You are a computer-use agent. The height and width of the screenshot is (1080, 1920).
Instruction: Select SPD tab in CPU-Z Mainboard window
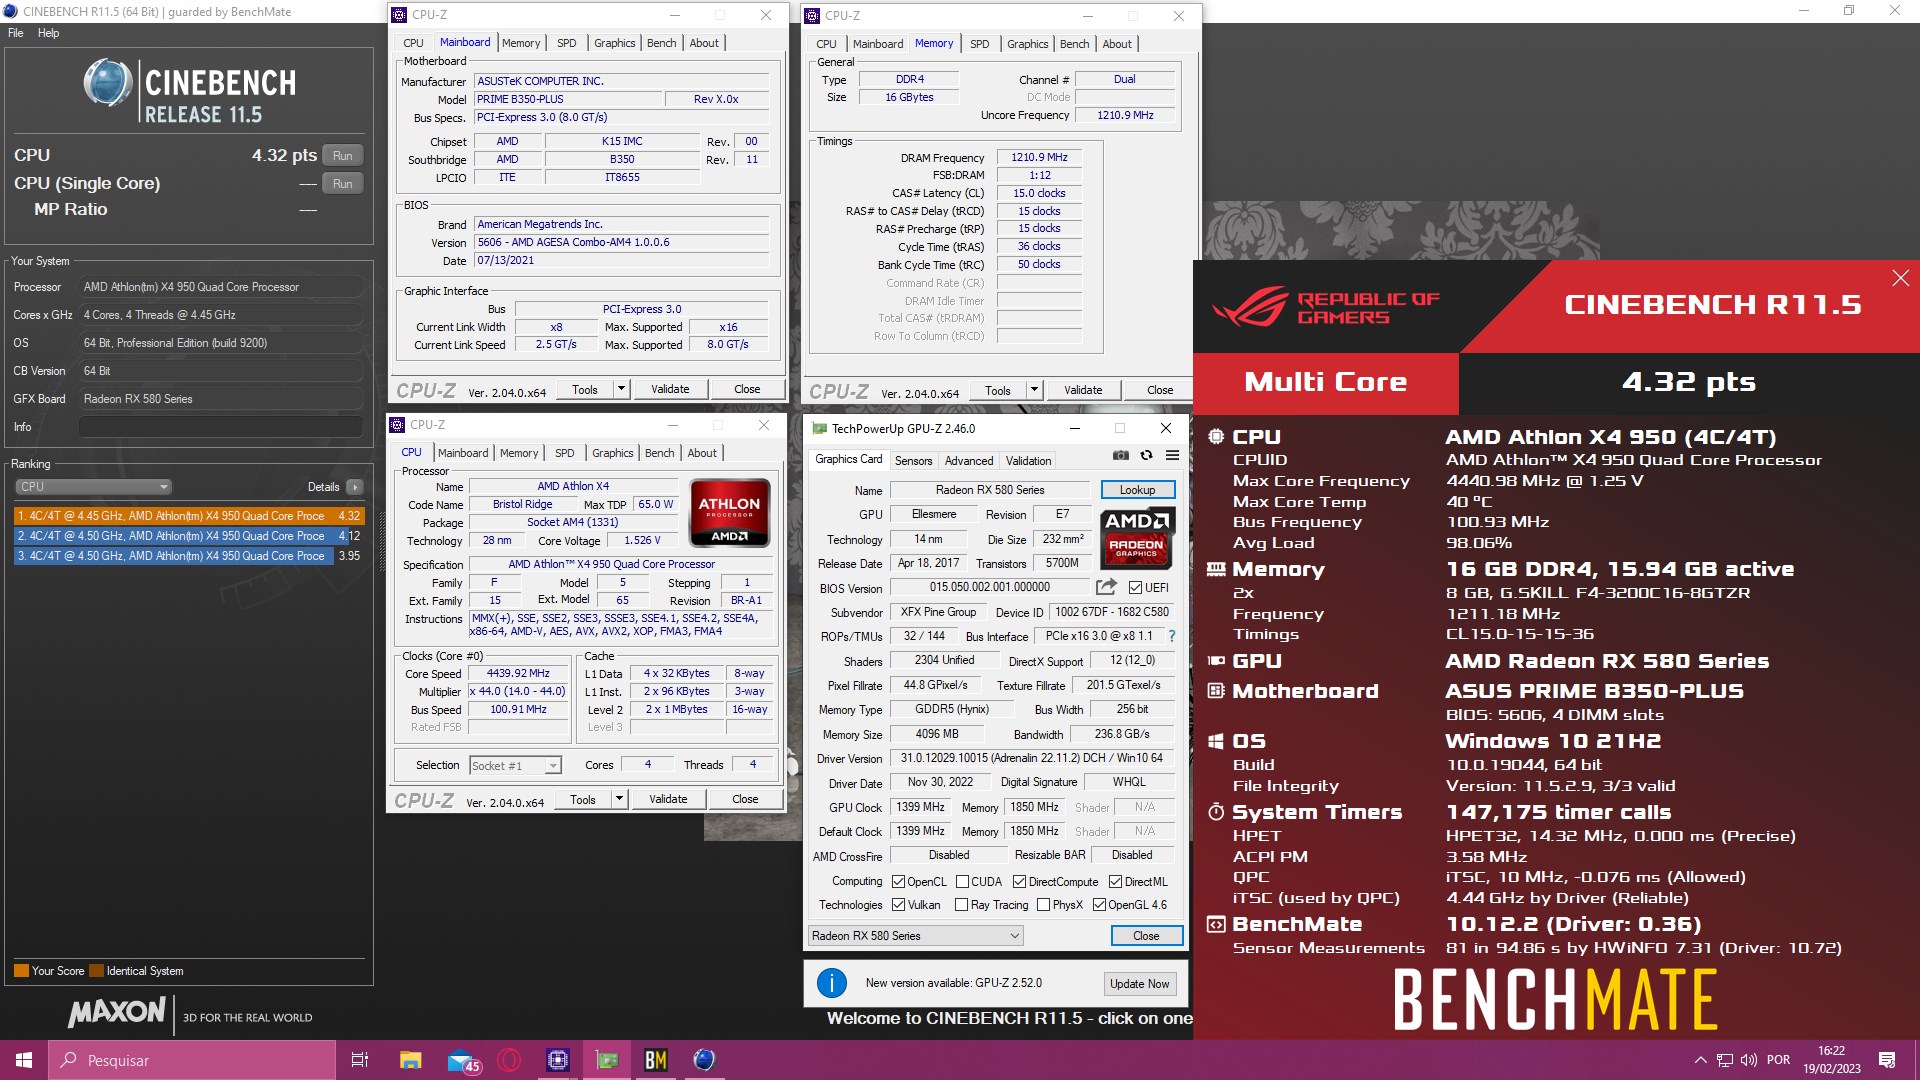click(x=566, y=43)
